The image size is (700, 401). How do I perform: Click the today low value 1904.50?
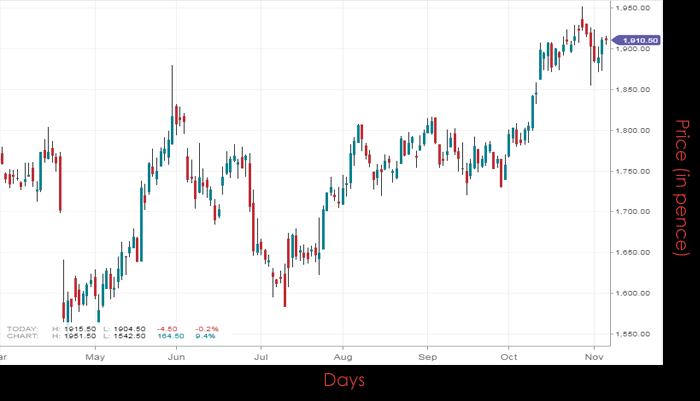click(128, 328)
